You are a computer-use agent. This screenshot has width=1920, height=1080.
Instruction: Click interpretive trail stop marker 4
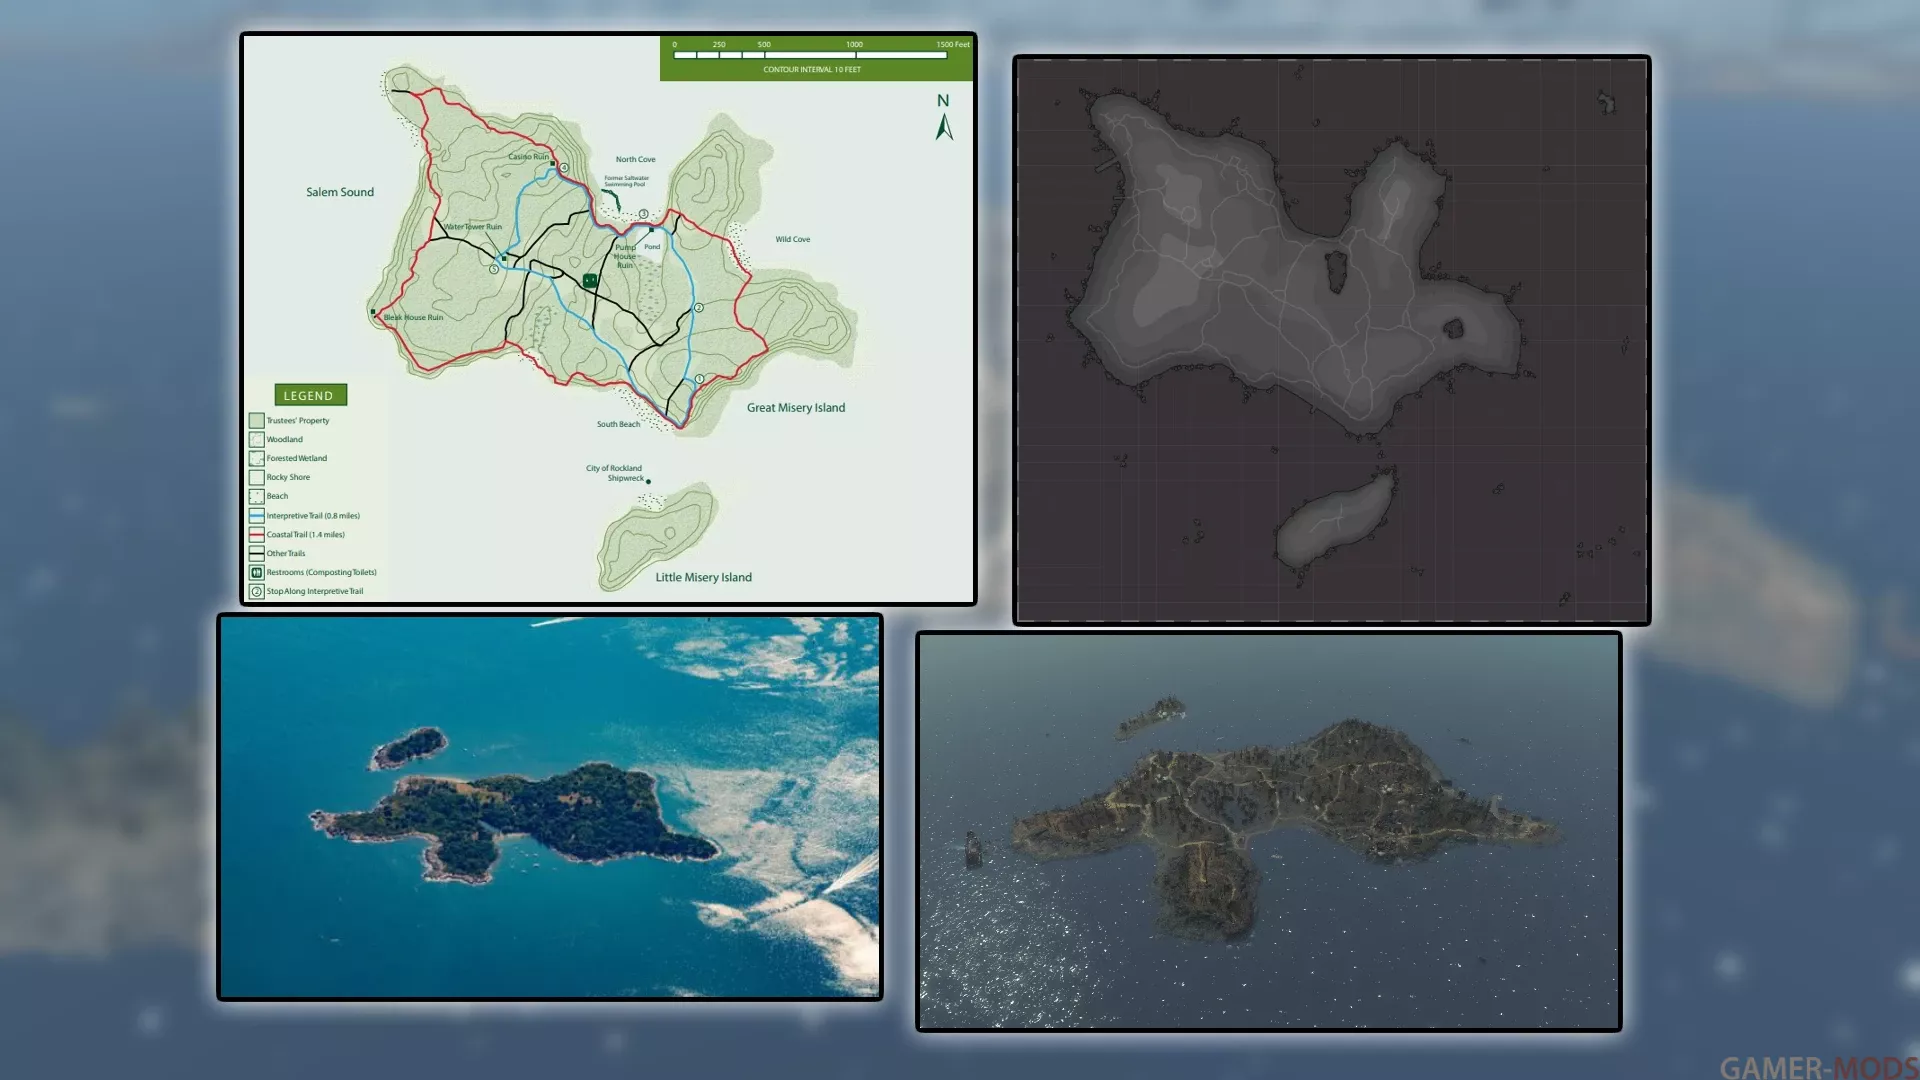564,168
